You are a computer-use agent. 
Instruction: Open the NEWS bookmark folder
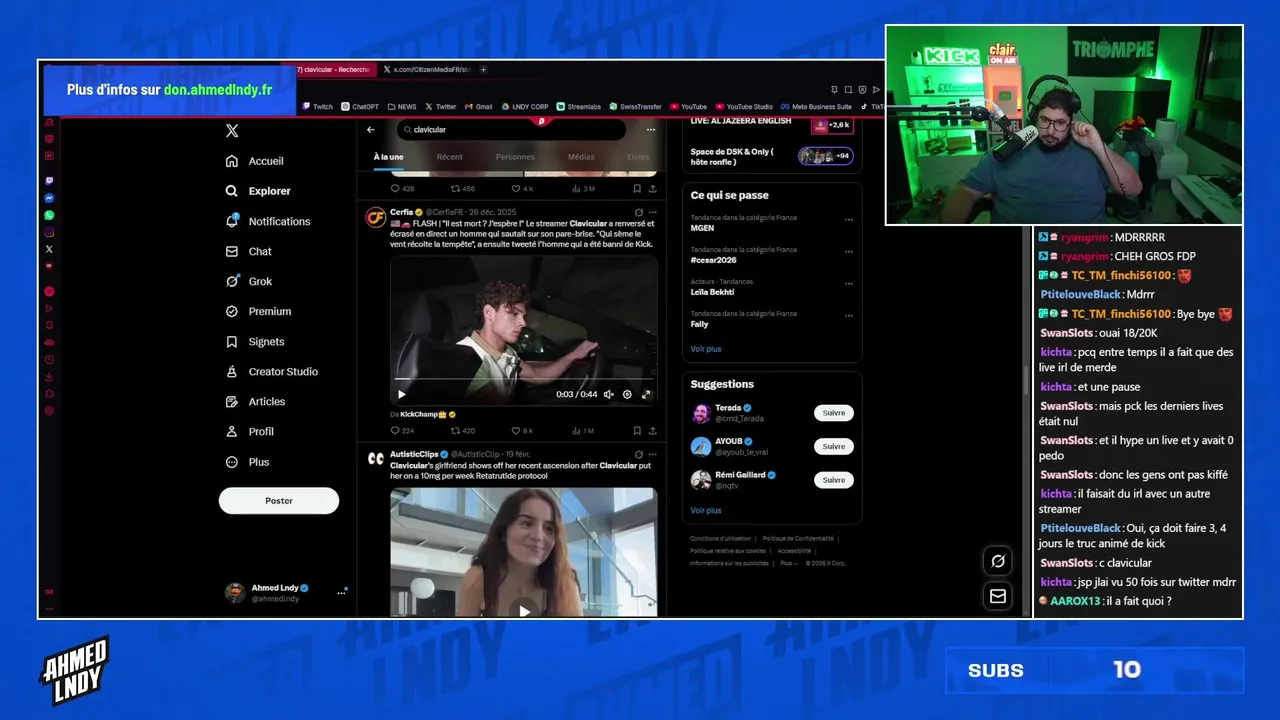[x=402, y=106]
